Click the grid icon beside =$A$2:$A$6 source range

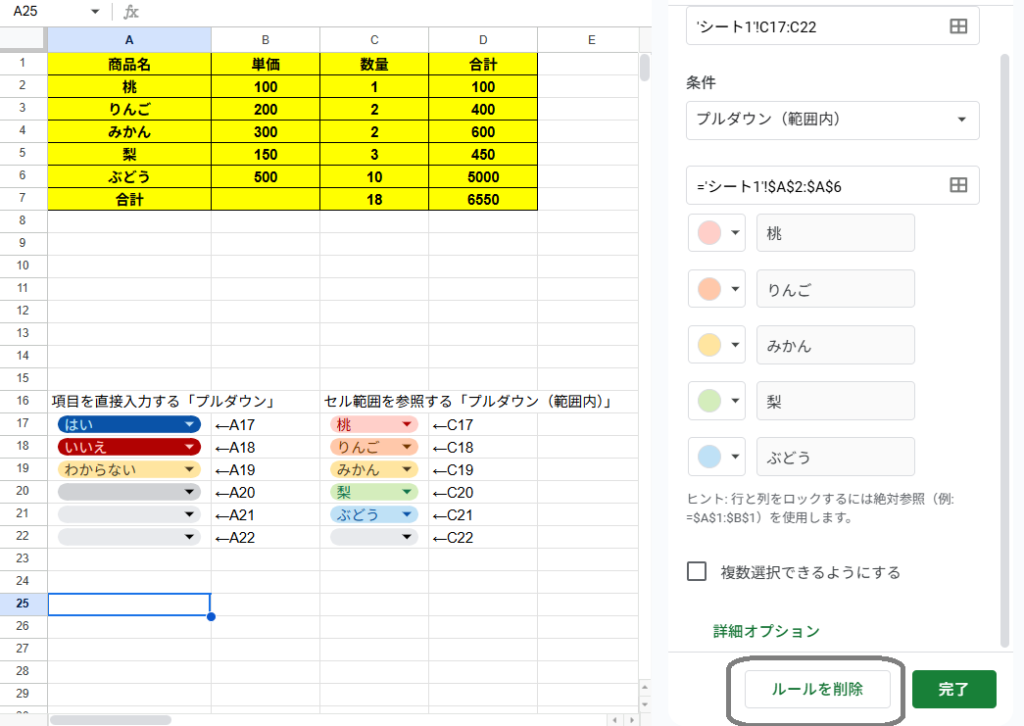click(958, 185)
